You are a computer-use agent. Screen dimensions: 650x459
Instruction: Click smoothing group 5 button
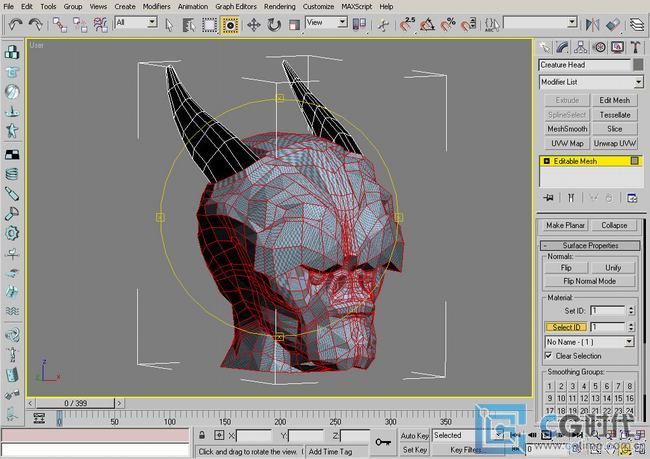[x=595, y=386]
